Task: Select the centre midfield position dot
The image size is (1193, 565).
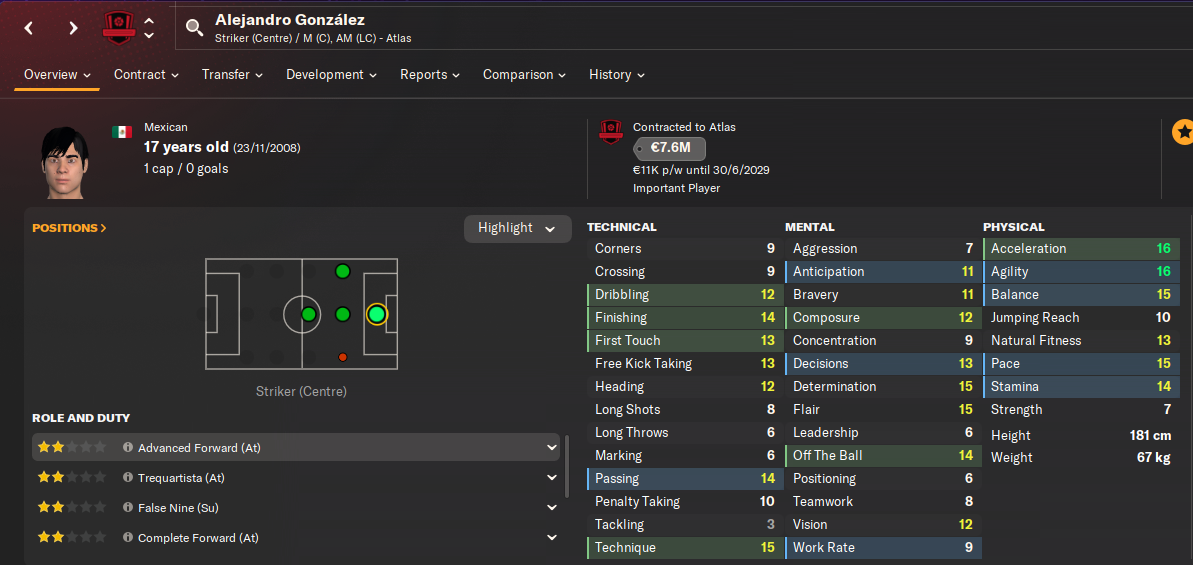Action: [308, 314]
